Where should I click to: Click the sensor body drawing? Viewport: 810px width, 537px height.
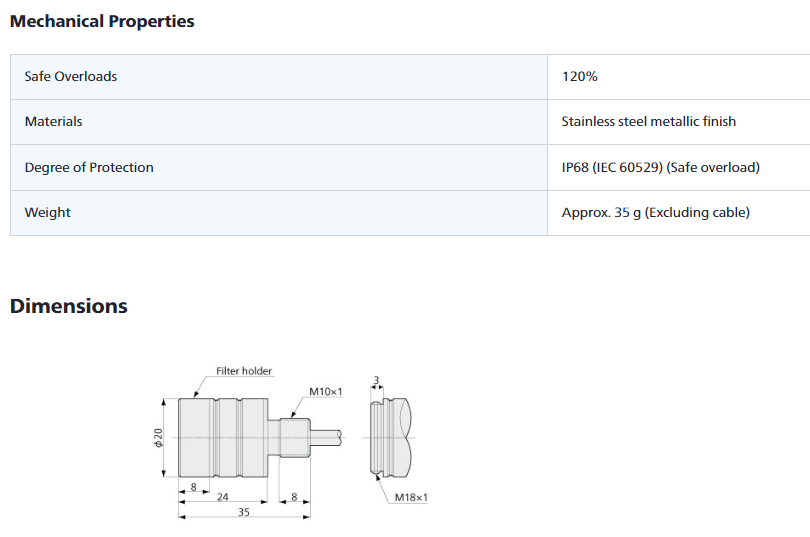click(220, 437)
